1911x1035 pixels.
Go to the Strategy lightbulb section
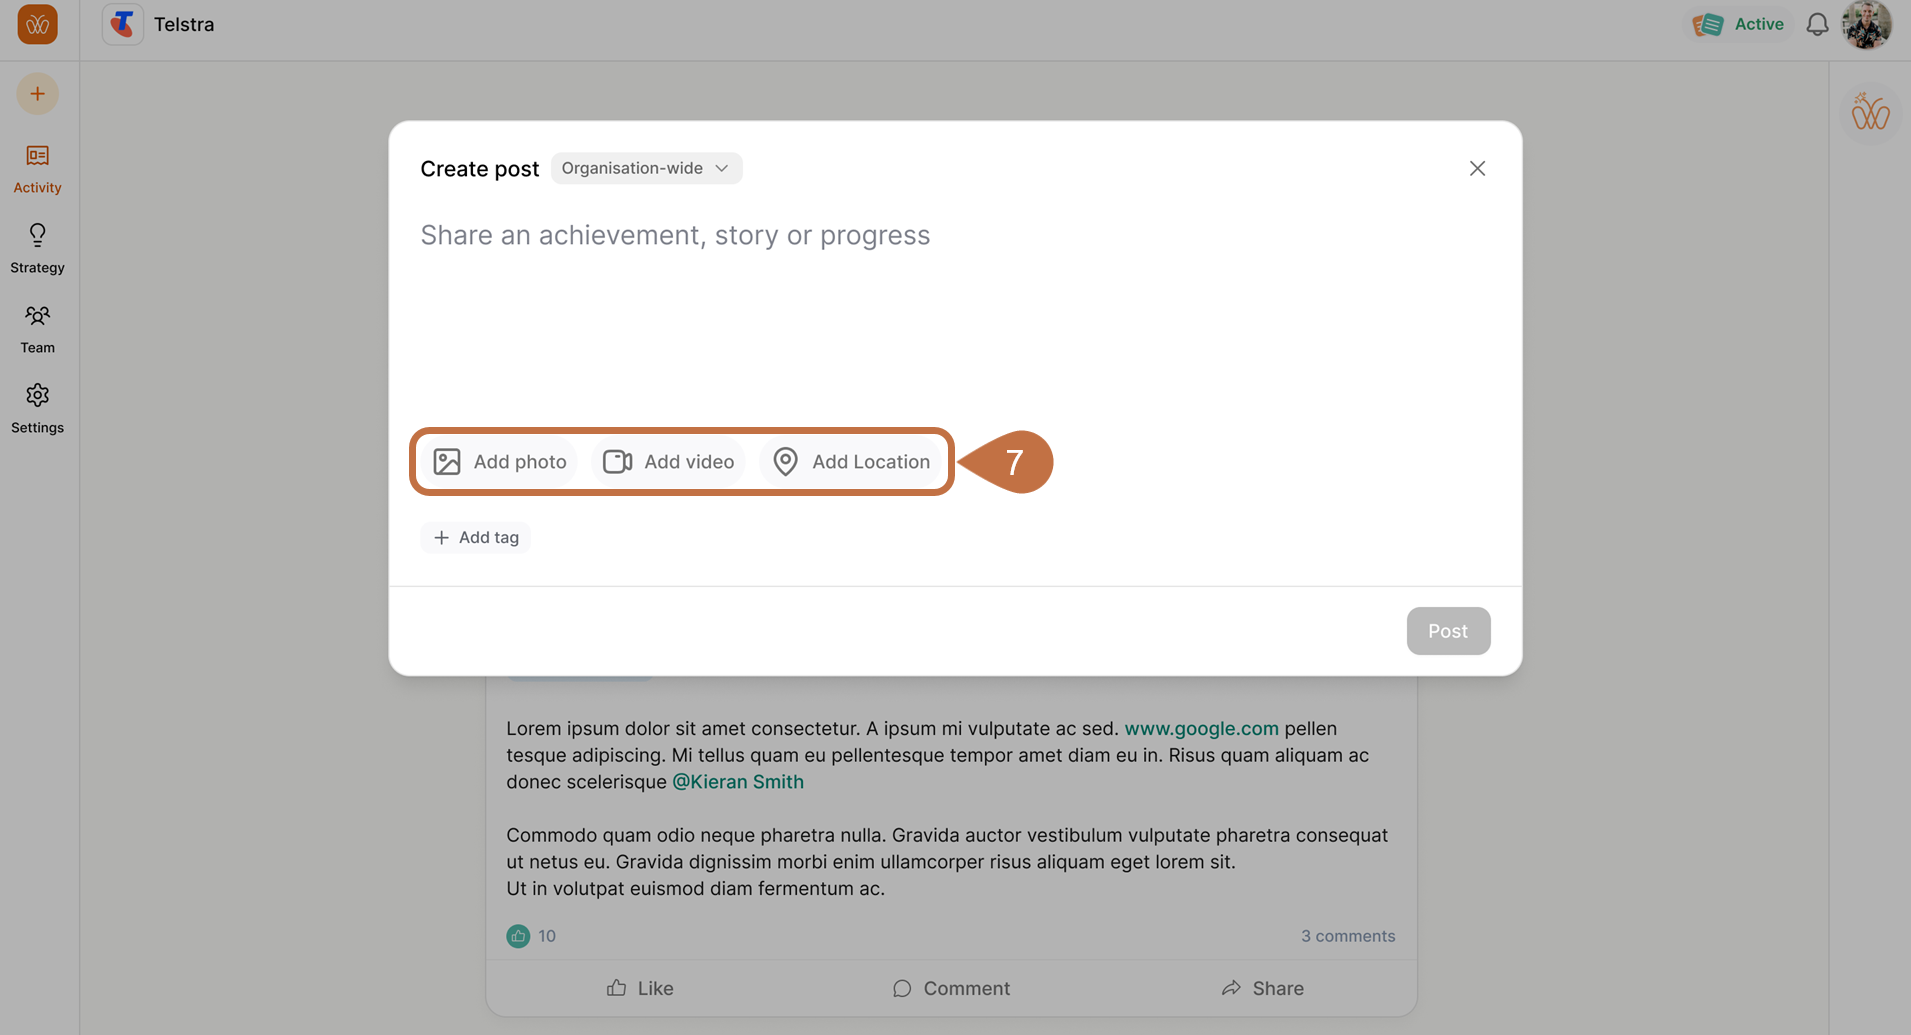(37, 248)
